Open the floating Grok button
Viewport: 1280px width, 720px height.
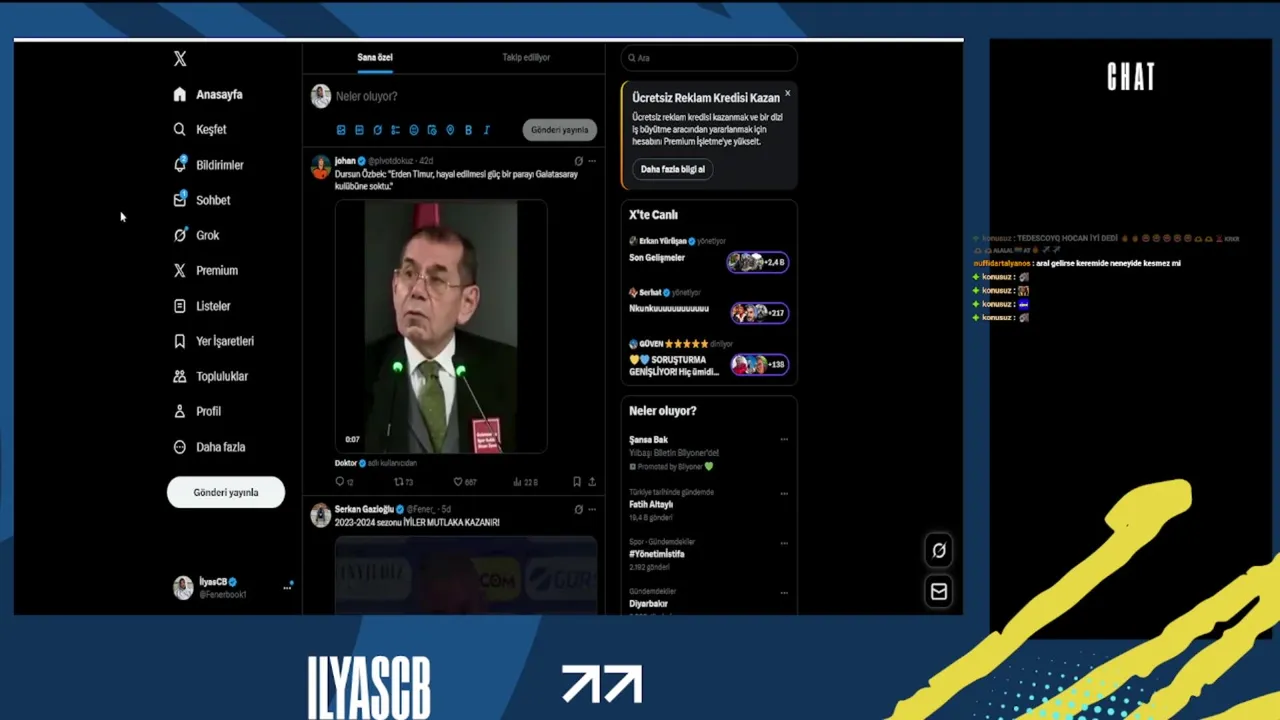[x=939, y=549]
